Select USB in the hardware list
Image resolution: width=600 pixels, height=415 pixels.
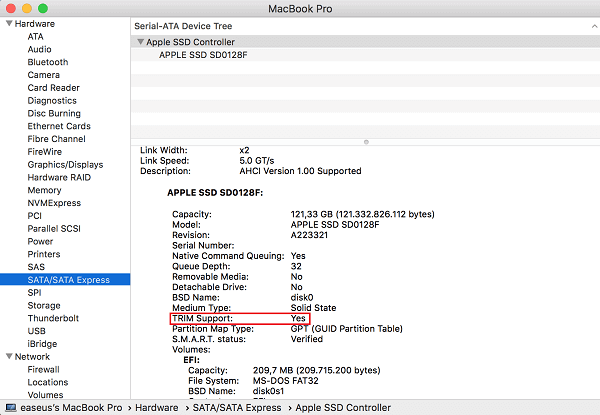(37, 330)
